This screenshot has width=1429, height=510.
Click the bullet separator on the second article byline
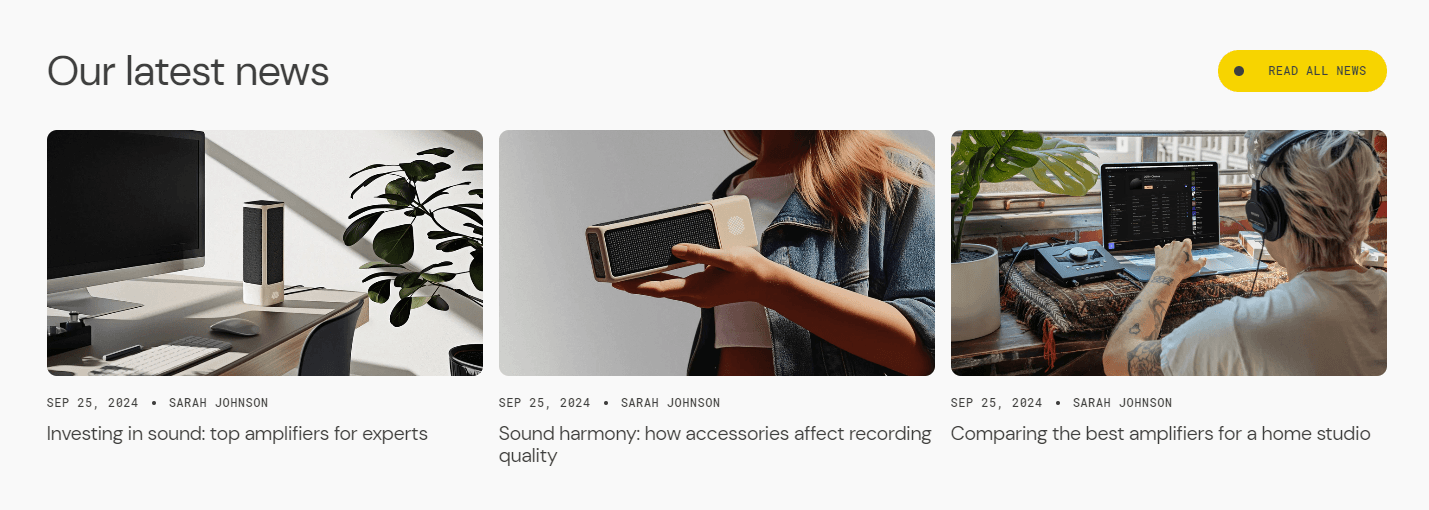(x=606, y=403)
